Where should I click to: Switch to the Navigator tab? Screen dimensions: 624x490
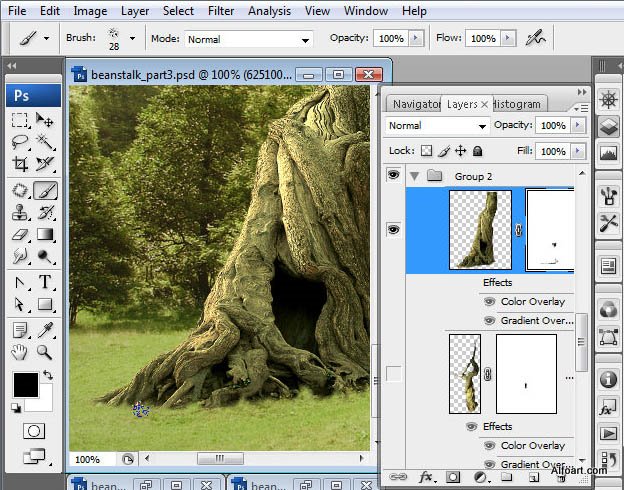click(415, 104)
